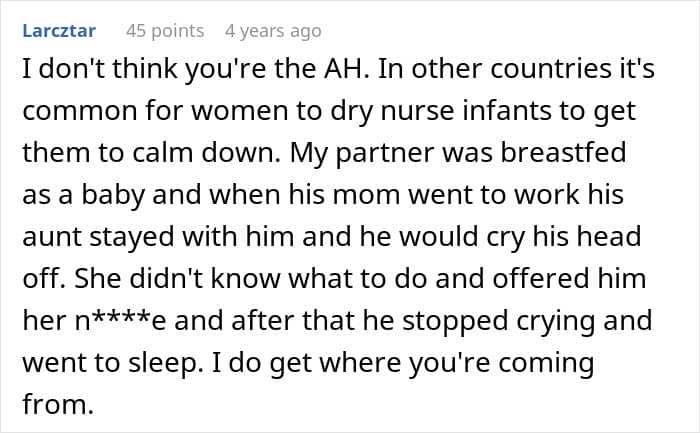Click the word common starting second line
Screen dimensions: 700x433
click(x=79, y=112)
